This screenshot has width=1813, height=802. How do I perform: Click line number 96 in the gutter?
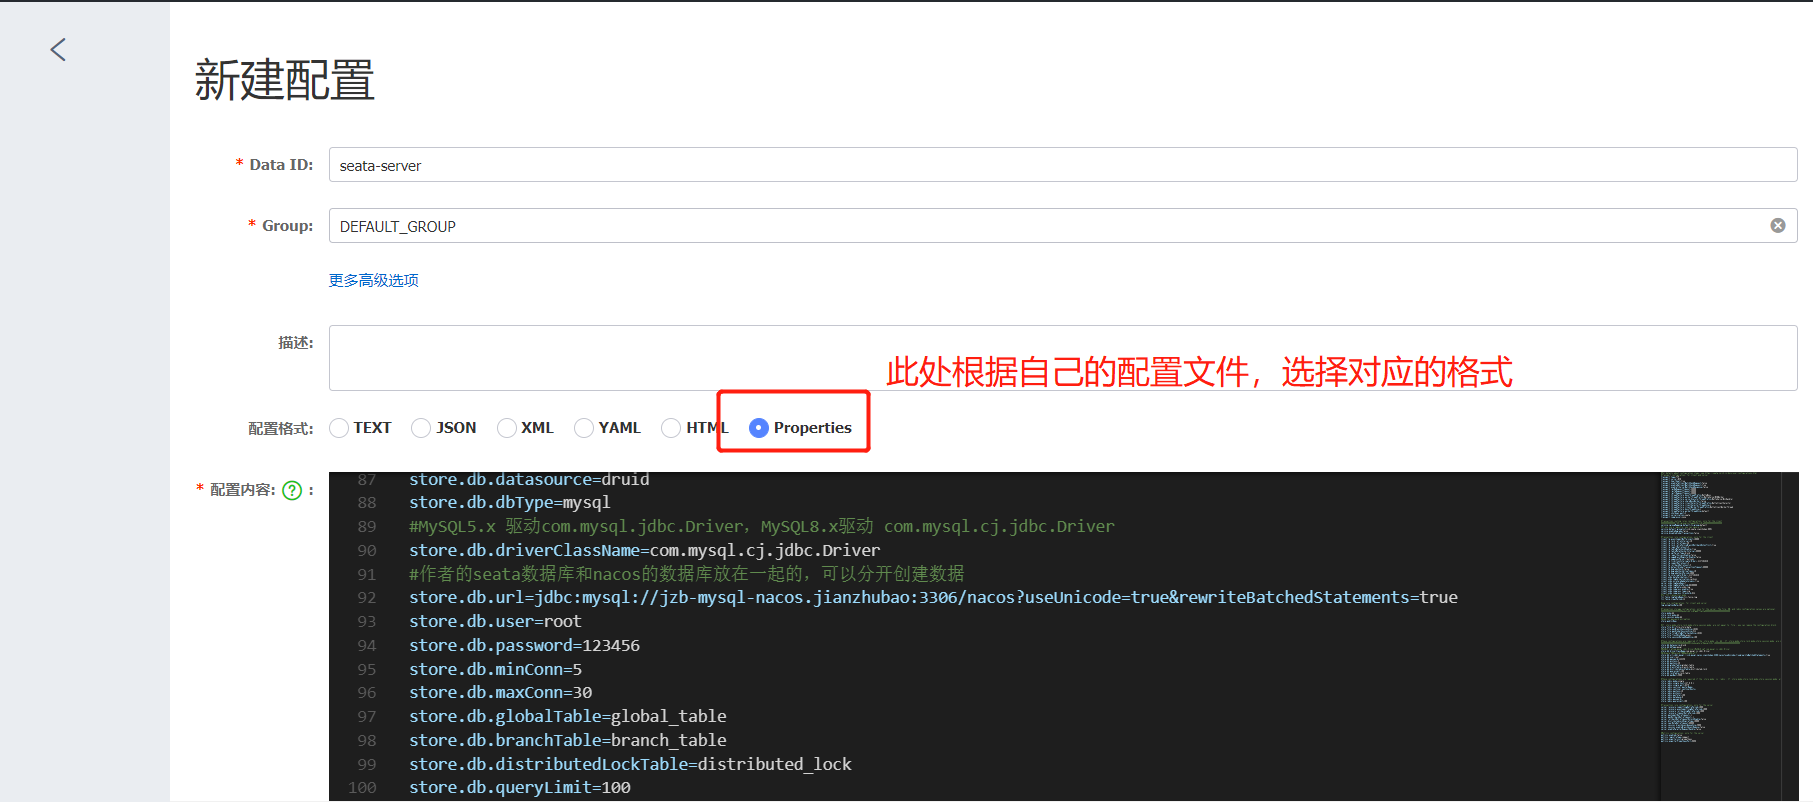[x=367, y=693]
